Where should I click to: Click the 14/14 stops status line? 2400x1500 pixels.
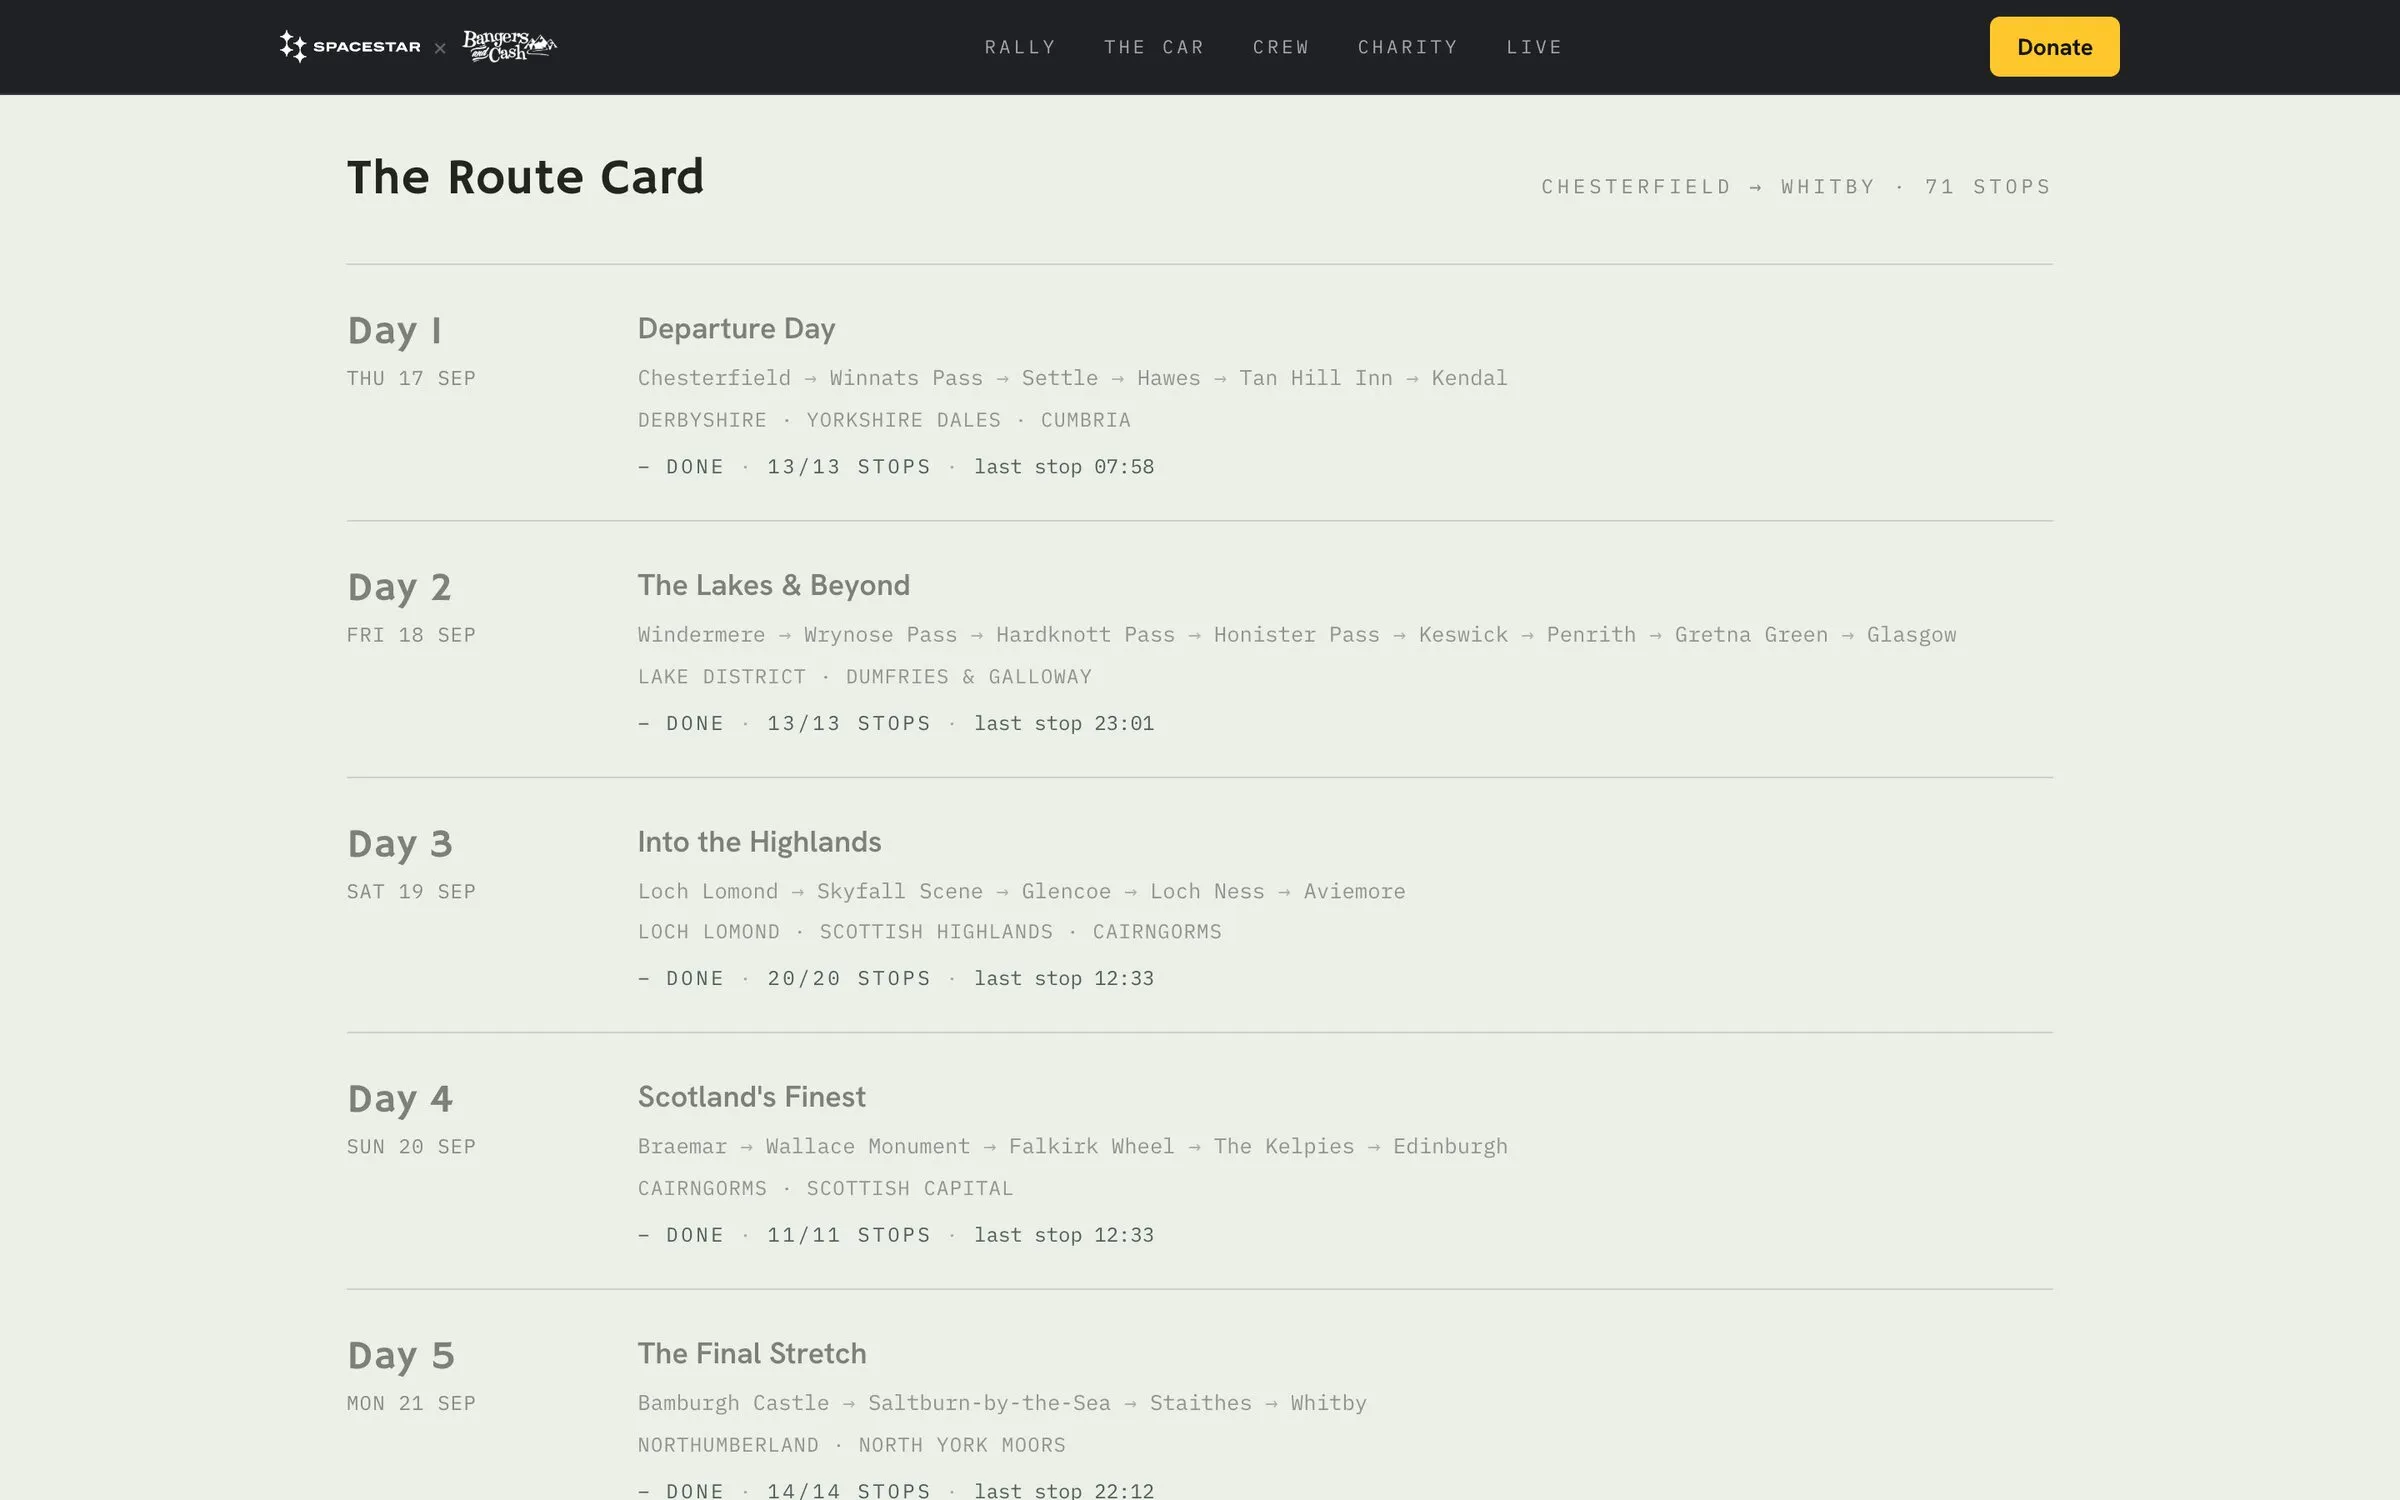point(896,1490)
